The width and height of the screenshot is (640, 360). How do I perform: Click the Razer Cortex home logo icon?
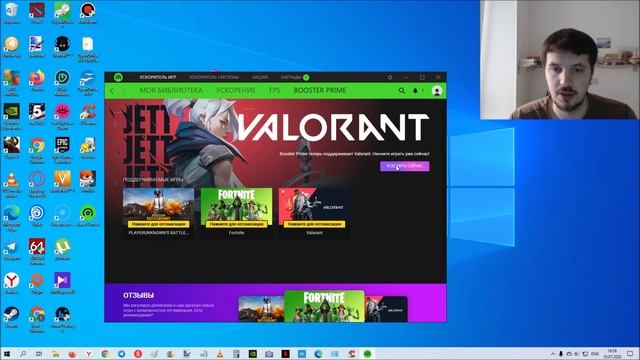pos(118,77)
